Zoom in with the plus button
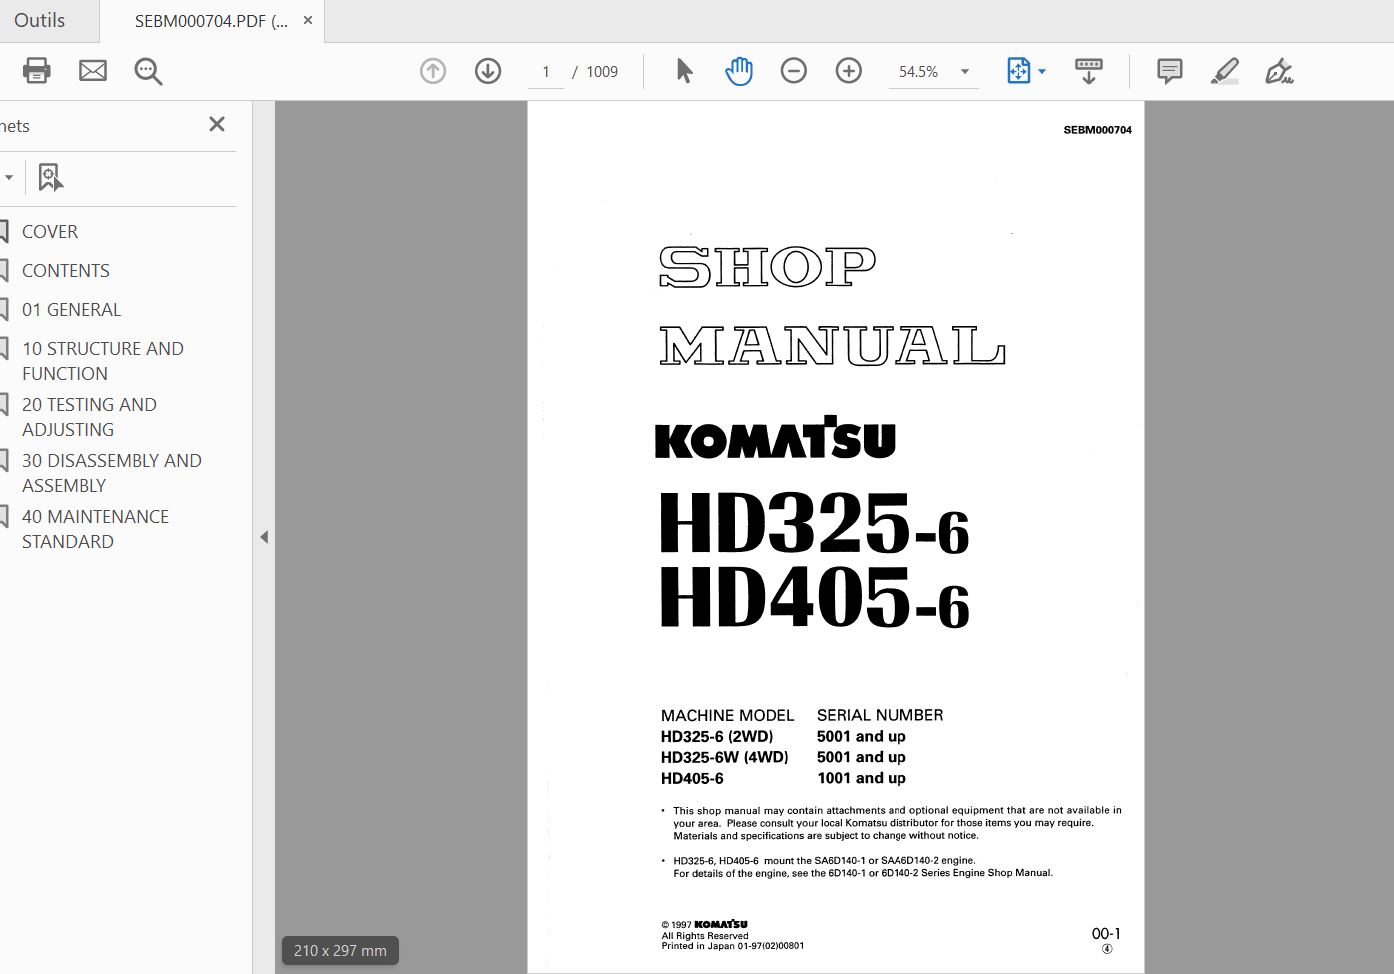The image size is (1394, 974). [849, 71]
